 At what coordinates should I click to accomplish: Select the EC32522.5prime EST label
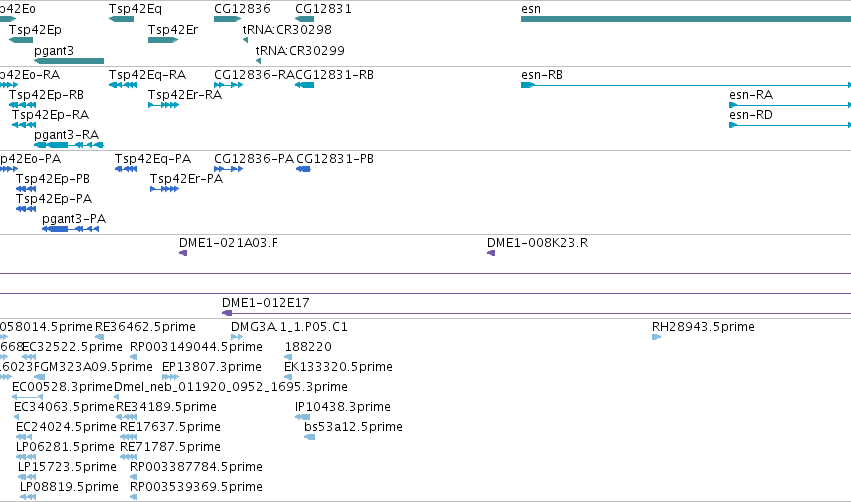coord(72,346)
